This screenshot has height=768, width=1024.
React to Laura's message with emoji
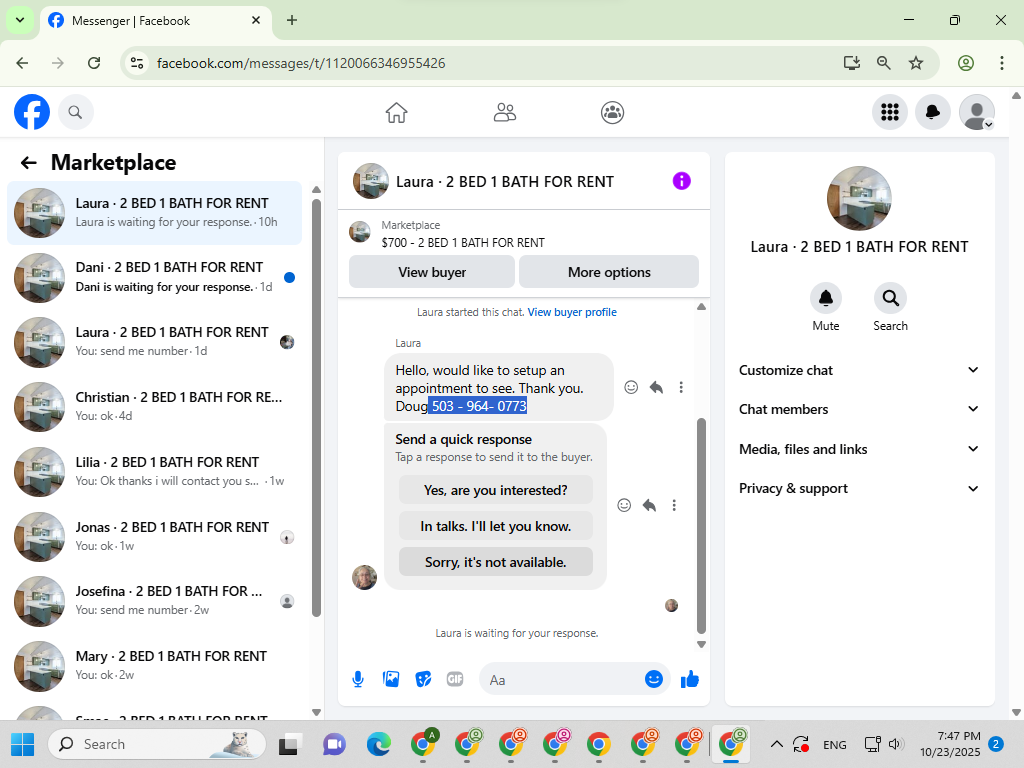(x=631, y=387)
